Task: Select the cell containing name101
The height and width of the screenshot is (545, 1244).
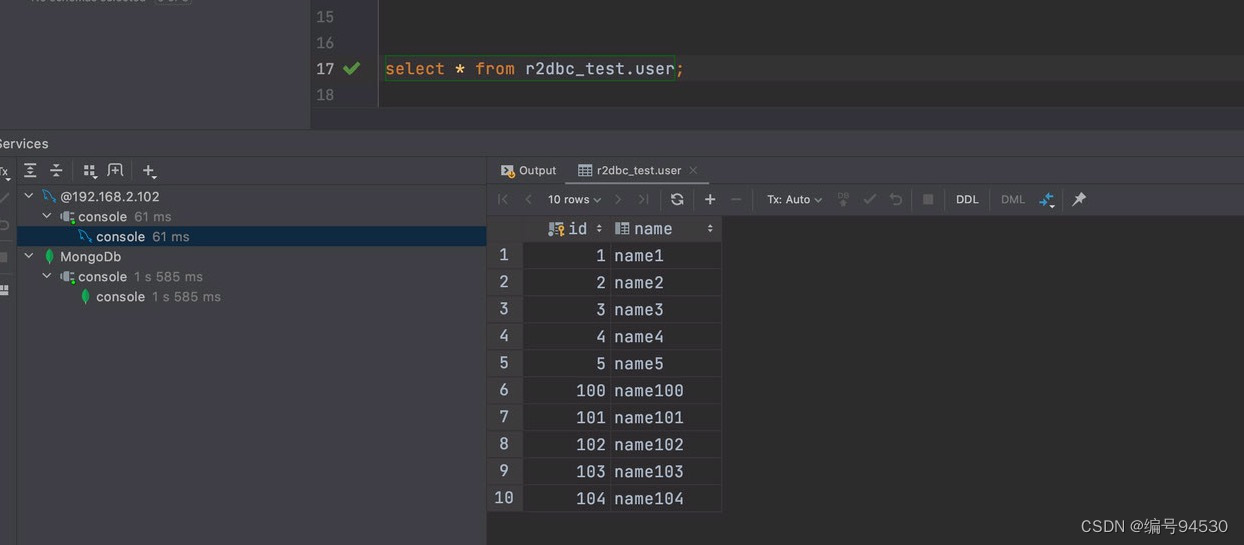Action: [666, 418]
